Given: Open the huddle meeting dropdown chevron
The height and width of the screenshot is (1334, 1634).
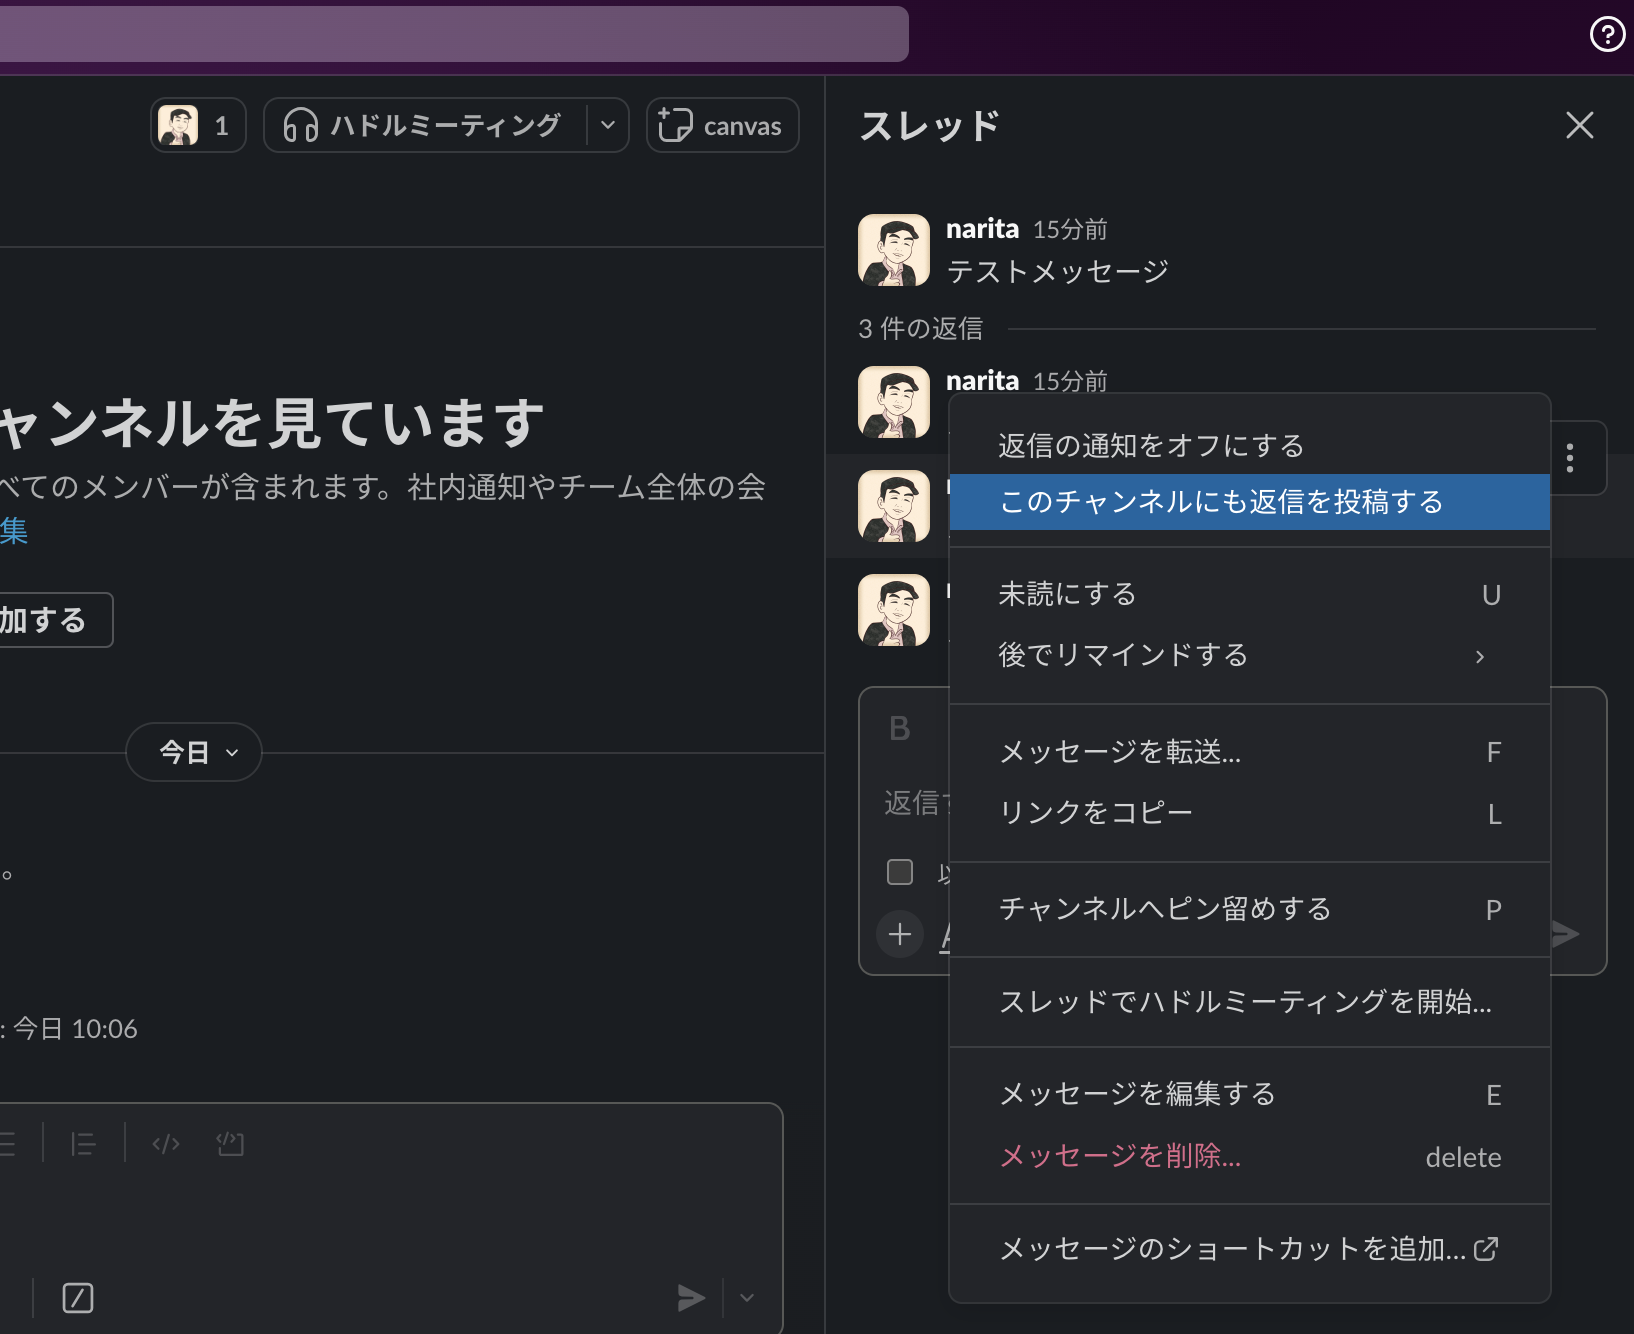Looking at the screenshot, I should (606, 125).
